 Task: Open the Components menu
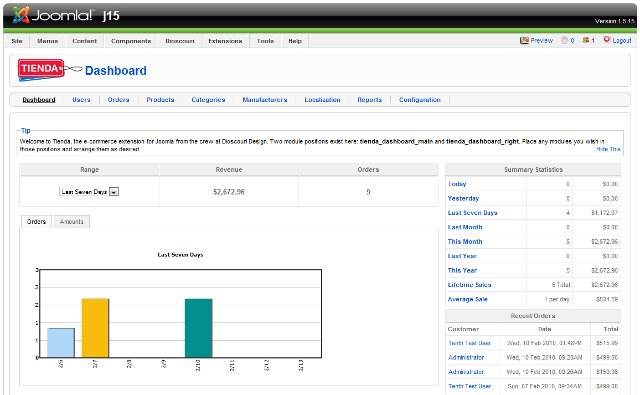point(131,41)
